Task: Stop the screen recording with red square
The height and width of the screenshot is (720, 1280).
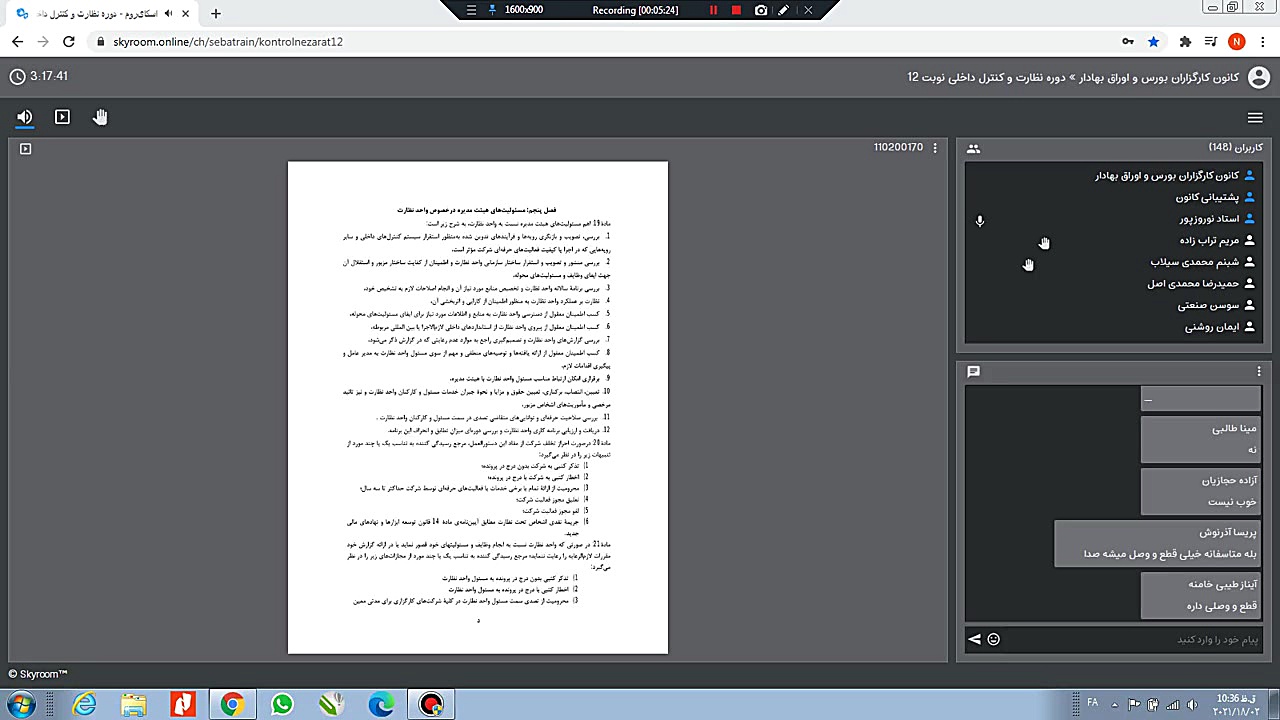Action: (736, 10)
